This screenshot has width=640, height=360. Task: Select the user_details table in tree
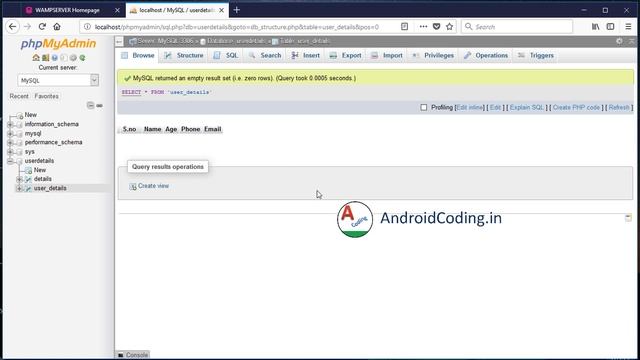pyautogui.click(x=50, y=188)
